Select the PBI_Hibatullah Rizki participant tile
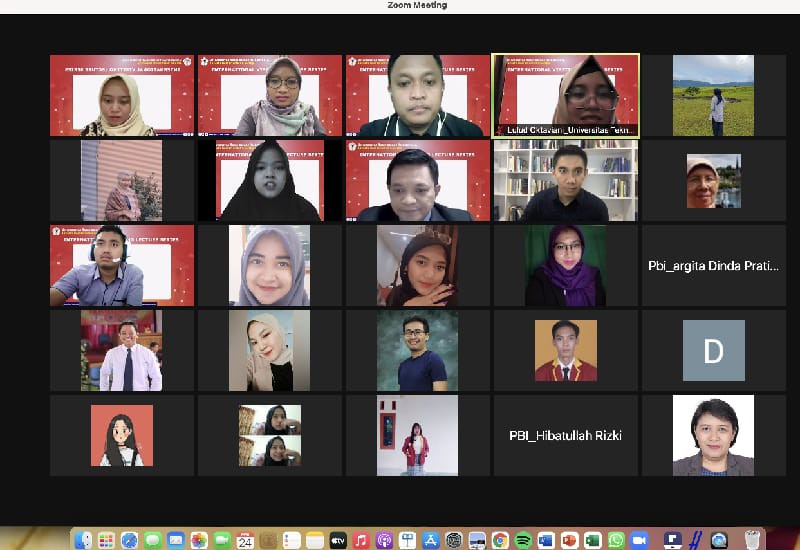 coord(565,435)
